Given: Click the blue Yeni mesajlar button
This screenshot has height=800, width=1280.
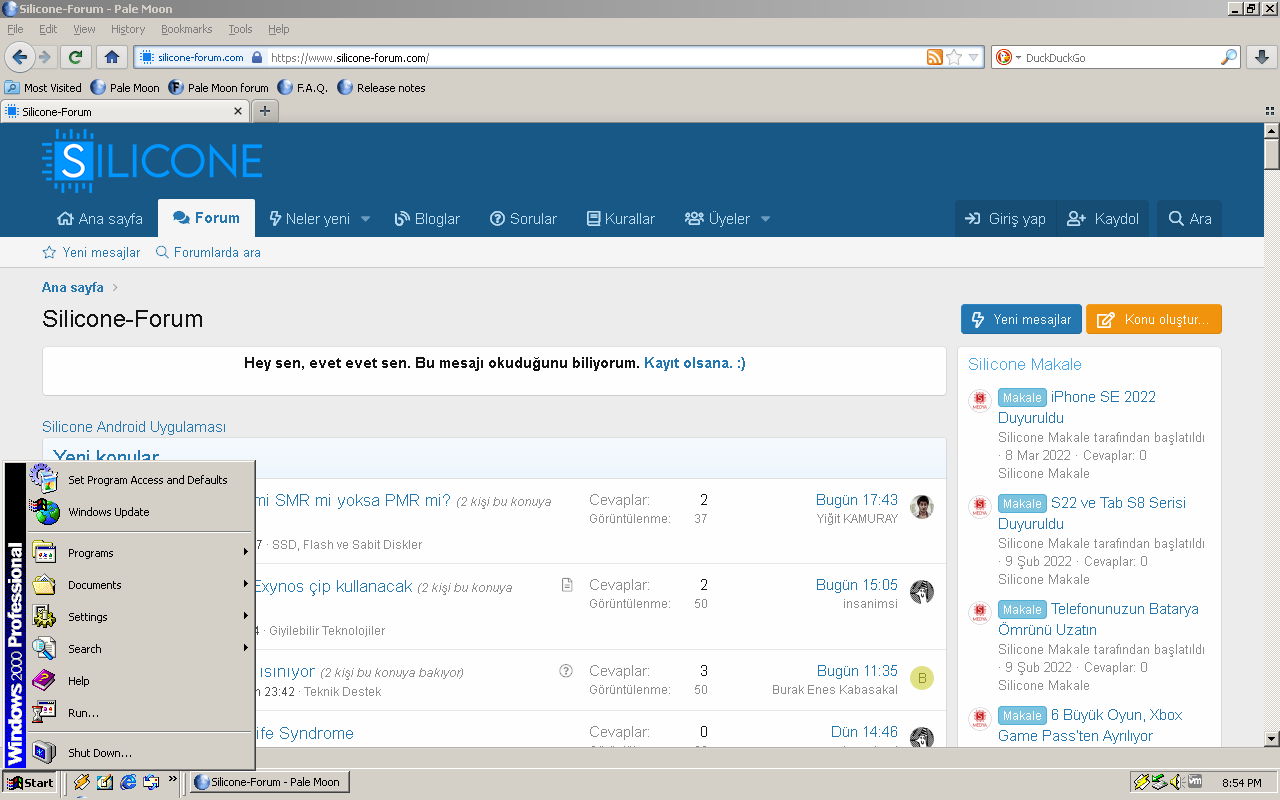Looking at the screenshot, I should click(1021, 320).
